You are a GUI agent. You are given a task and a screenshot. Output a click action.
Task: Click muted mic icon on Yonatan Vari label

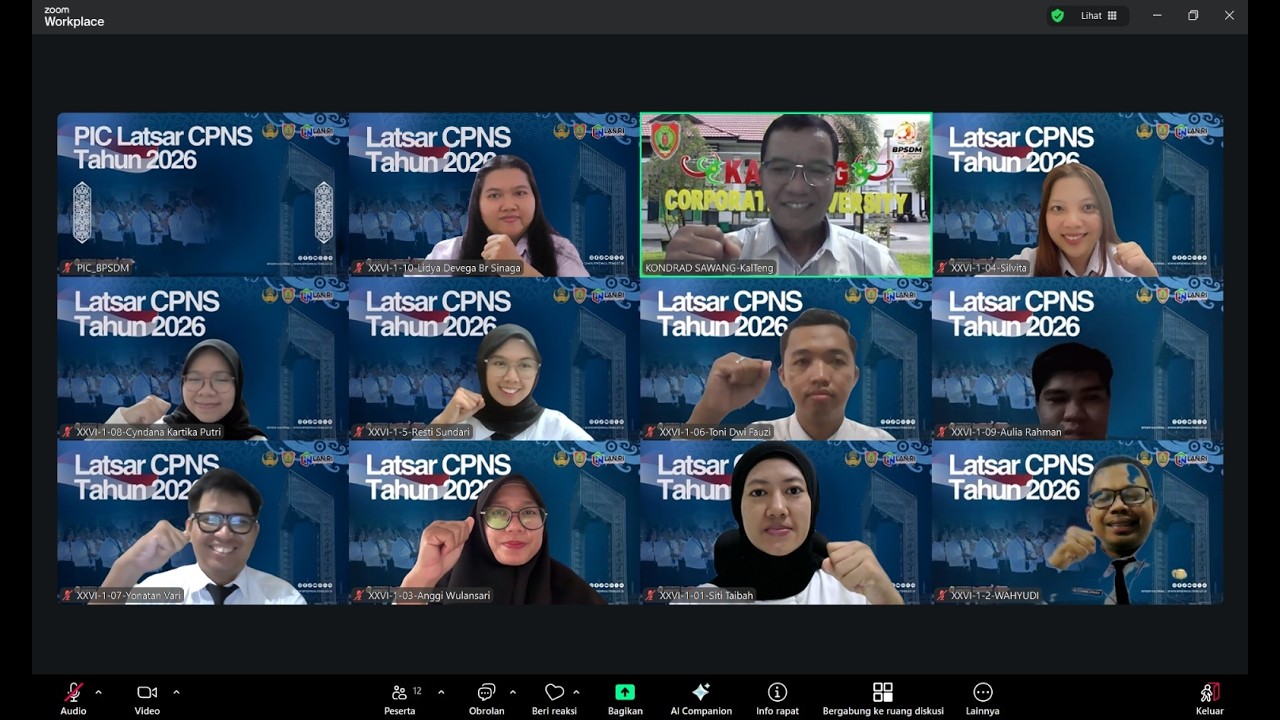68,595
